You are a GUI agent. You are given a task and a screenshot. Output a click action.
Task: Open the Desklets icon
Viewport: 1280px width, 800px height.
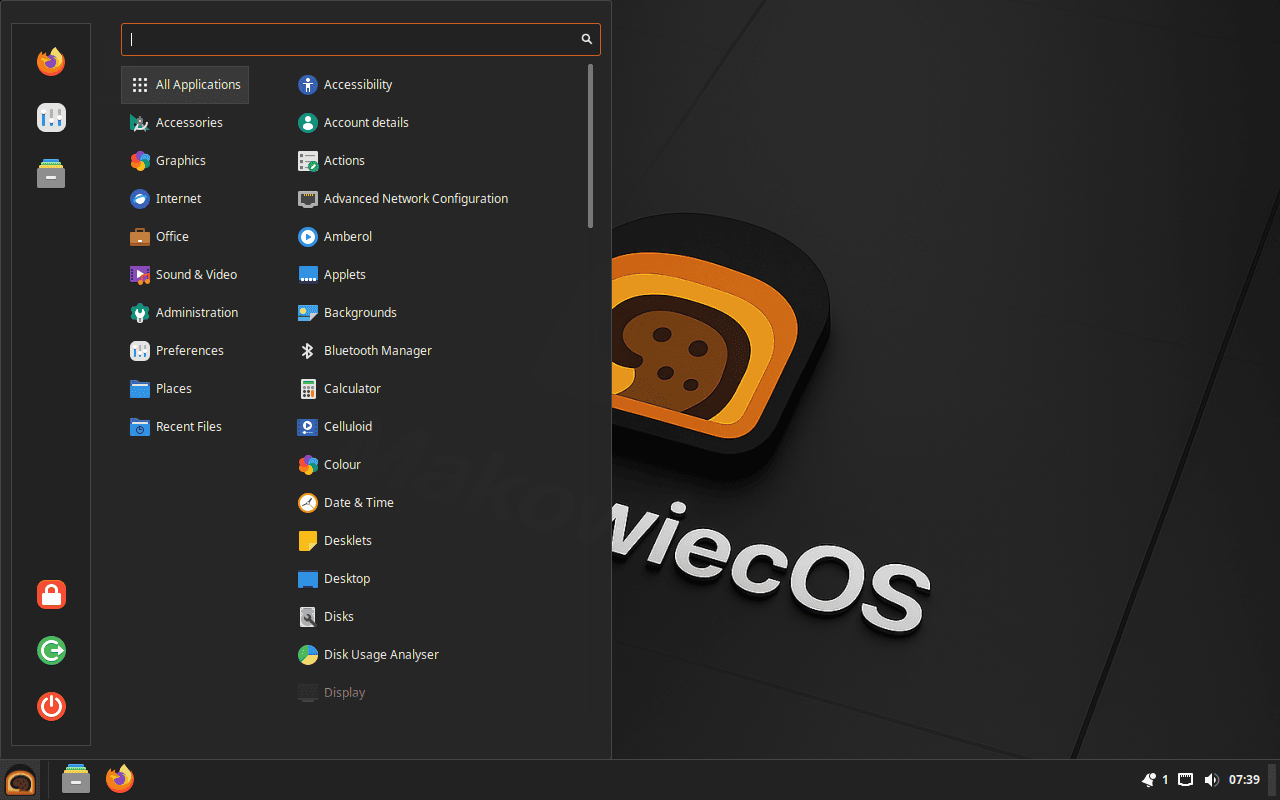tap(308, 541)
